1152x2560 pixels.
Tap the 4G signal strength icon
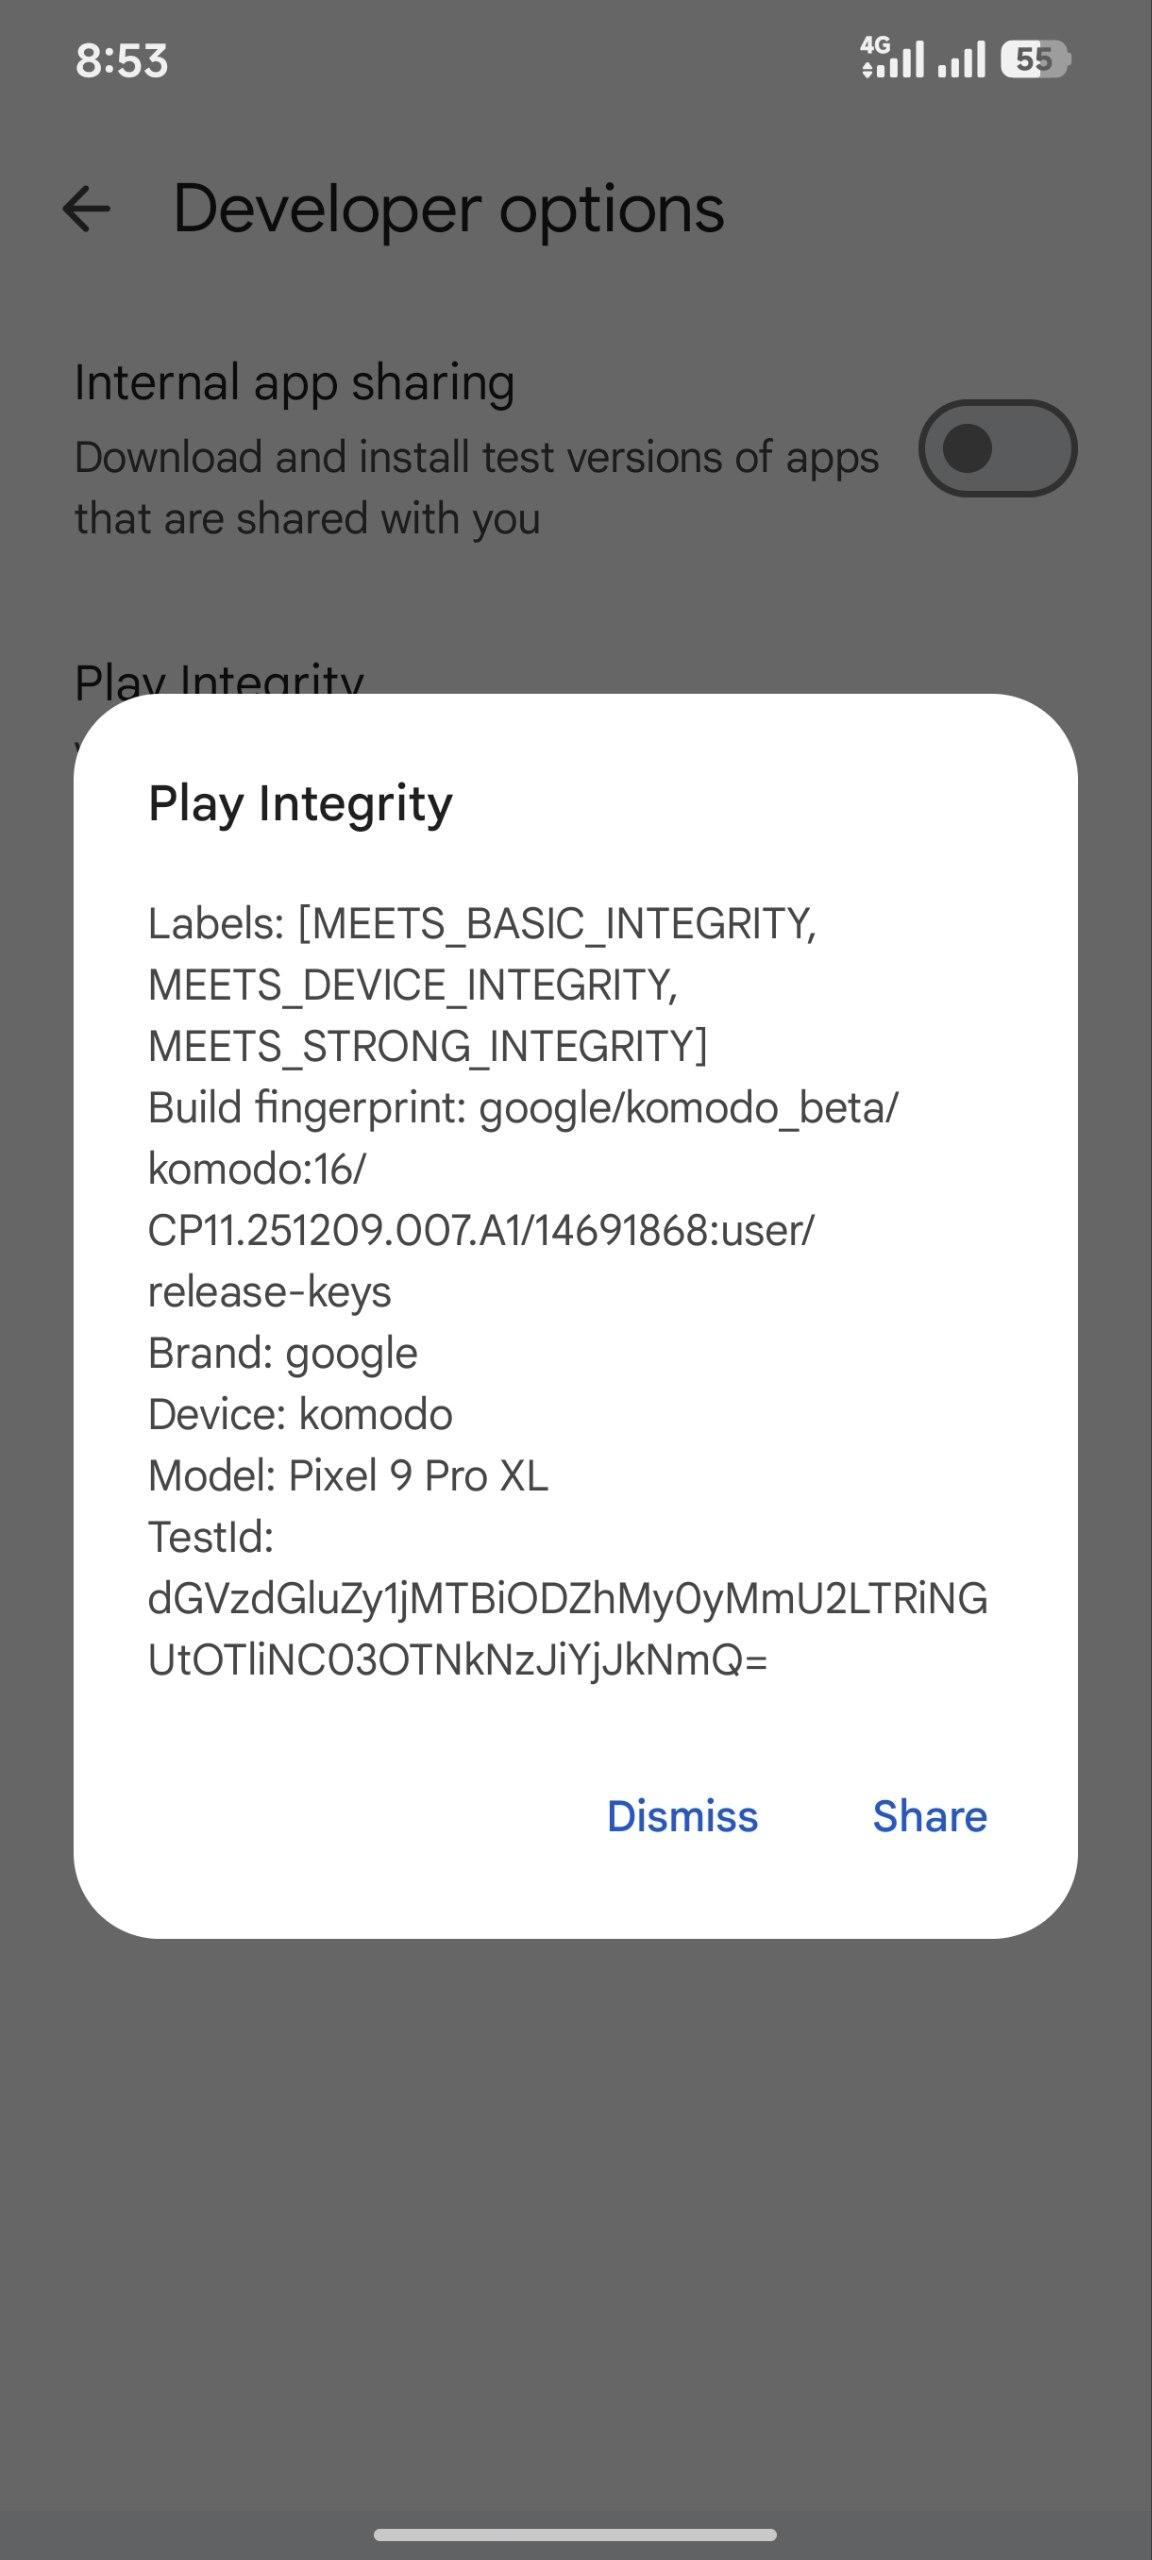(x=891, y=59)
